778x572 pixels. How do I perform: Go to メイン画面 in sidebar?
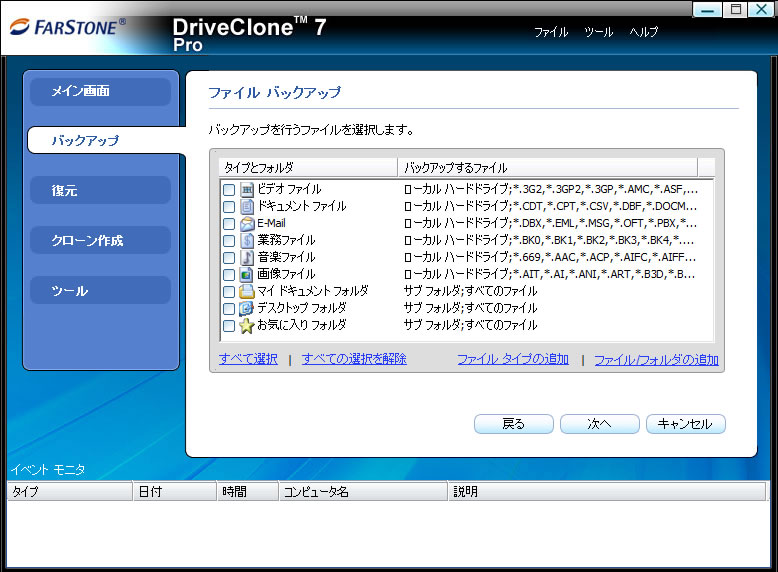point(101,91)
